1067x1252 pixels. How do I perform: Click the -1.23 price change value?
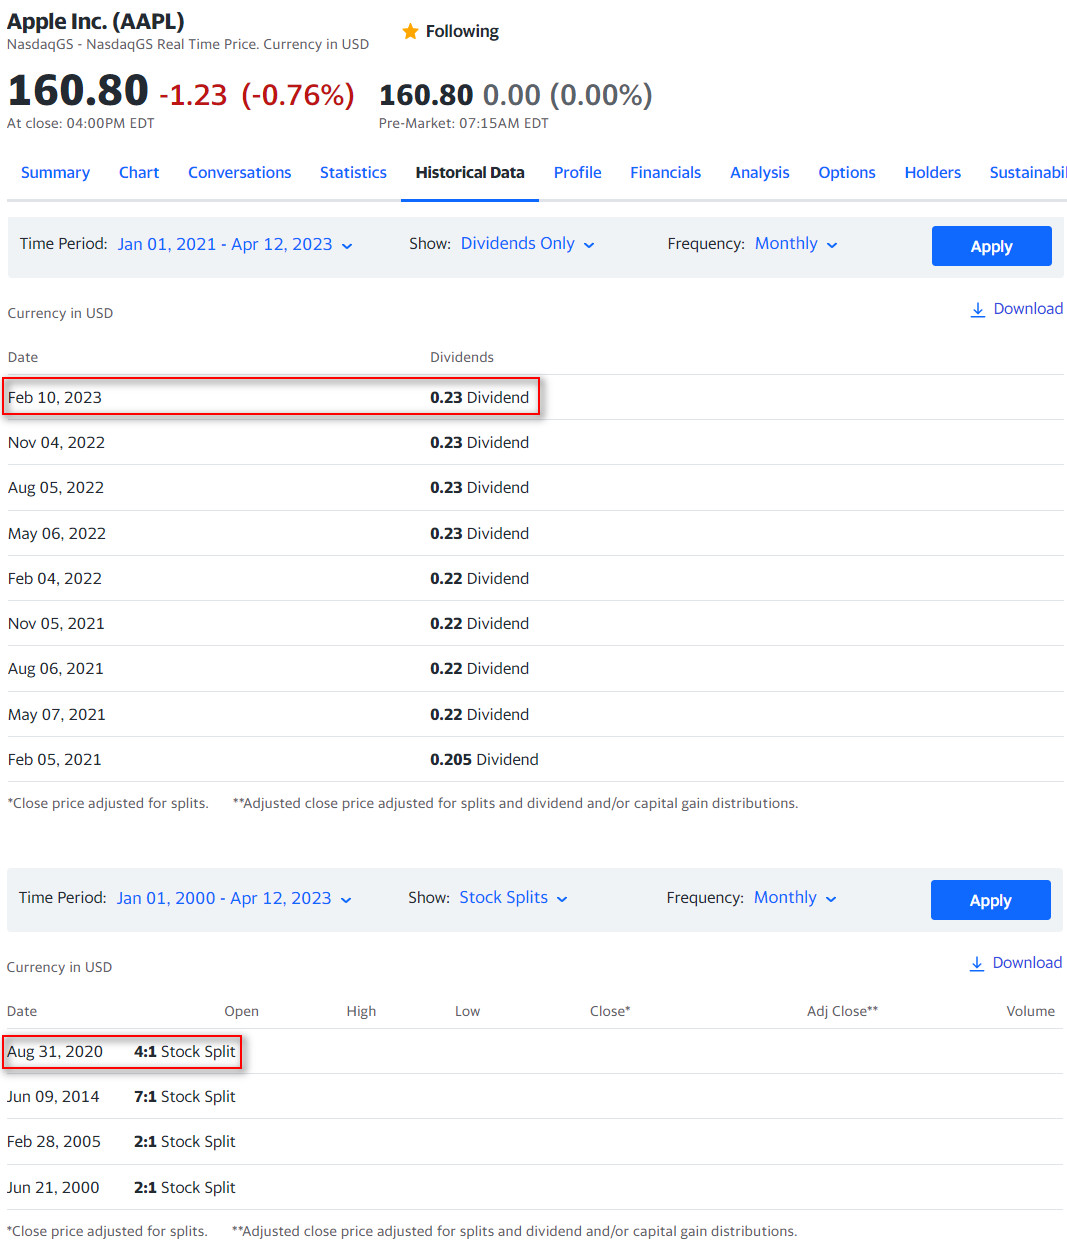[193, 96]
